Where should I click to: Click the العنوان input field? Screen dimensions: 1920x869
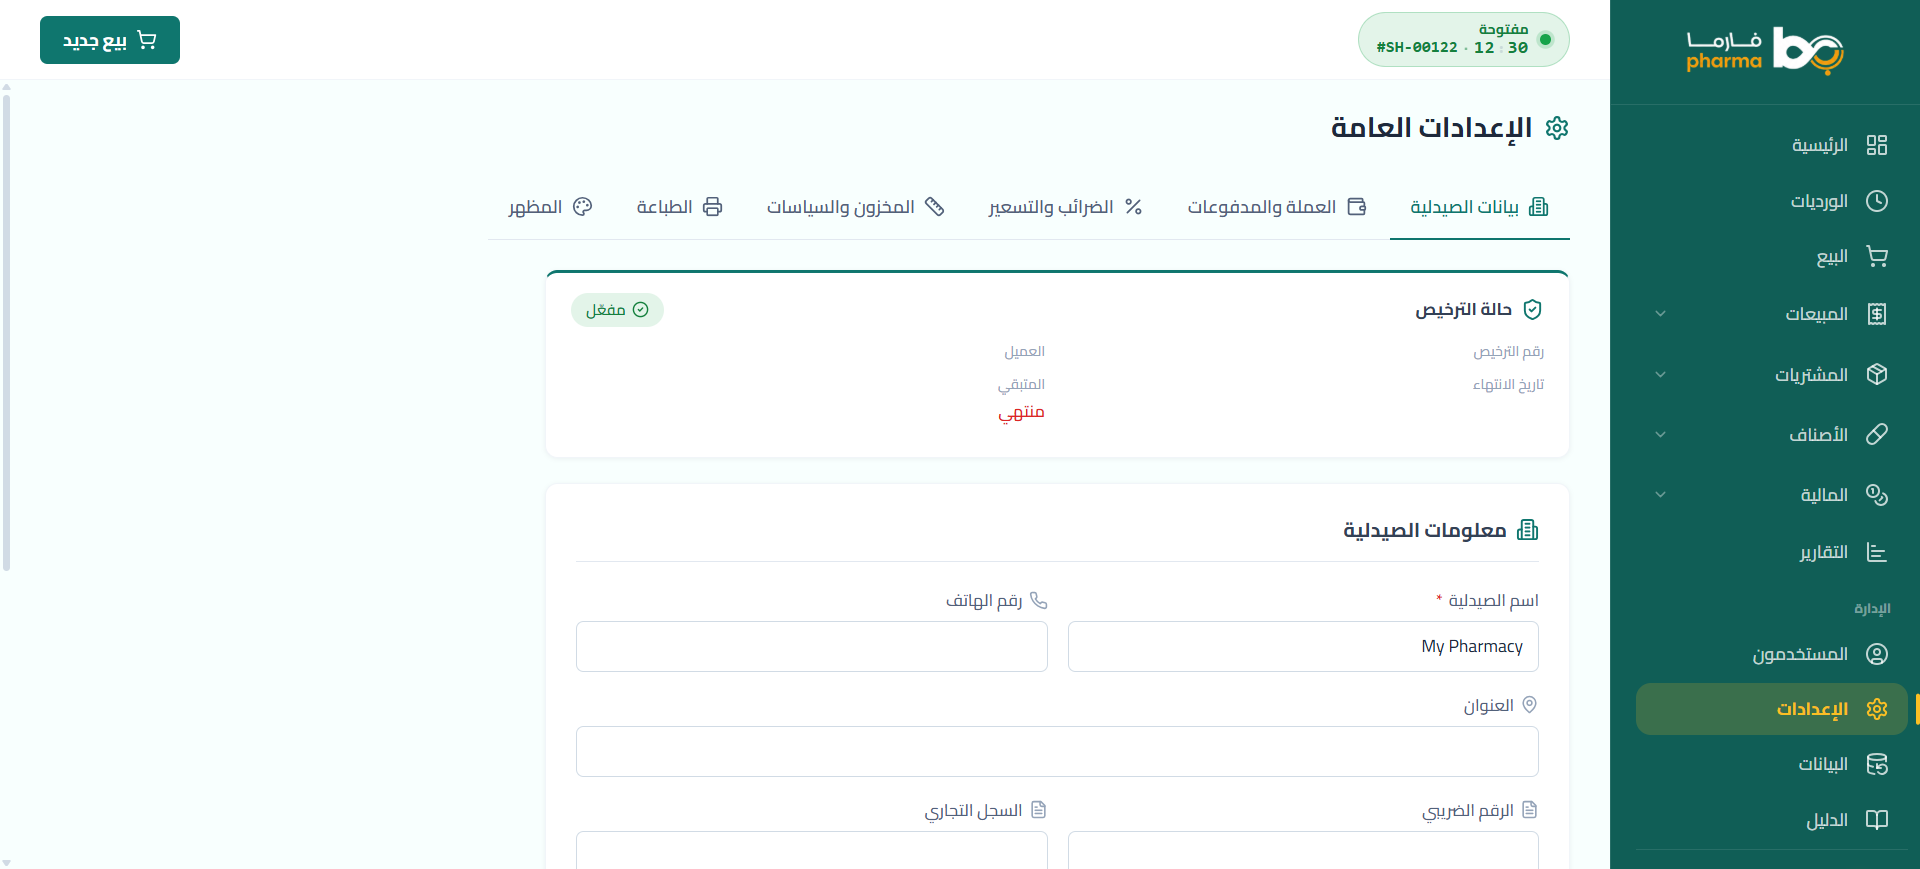1057,751
